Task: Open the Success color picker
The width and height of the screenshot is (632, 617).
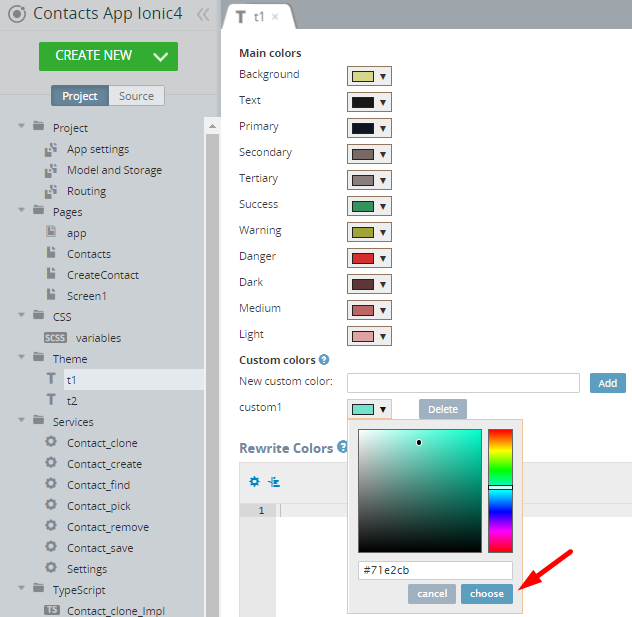Action: pyautogui.click(x=369, y=206)
